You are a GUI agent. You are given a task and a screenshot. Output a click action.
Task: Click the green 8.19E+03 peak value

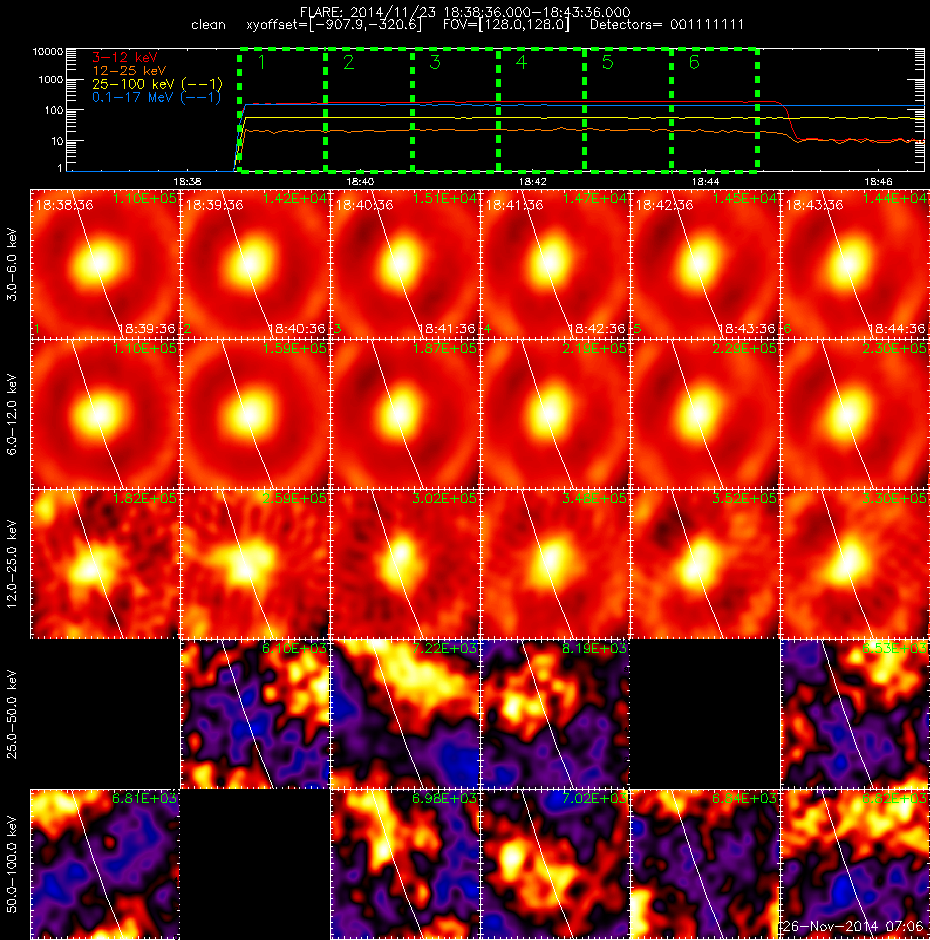594,648
